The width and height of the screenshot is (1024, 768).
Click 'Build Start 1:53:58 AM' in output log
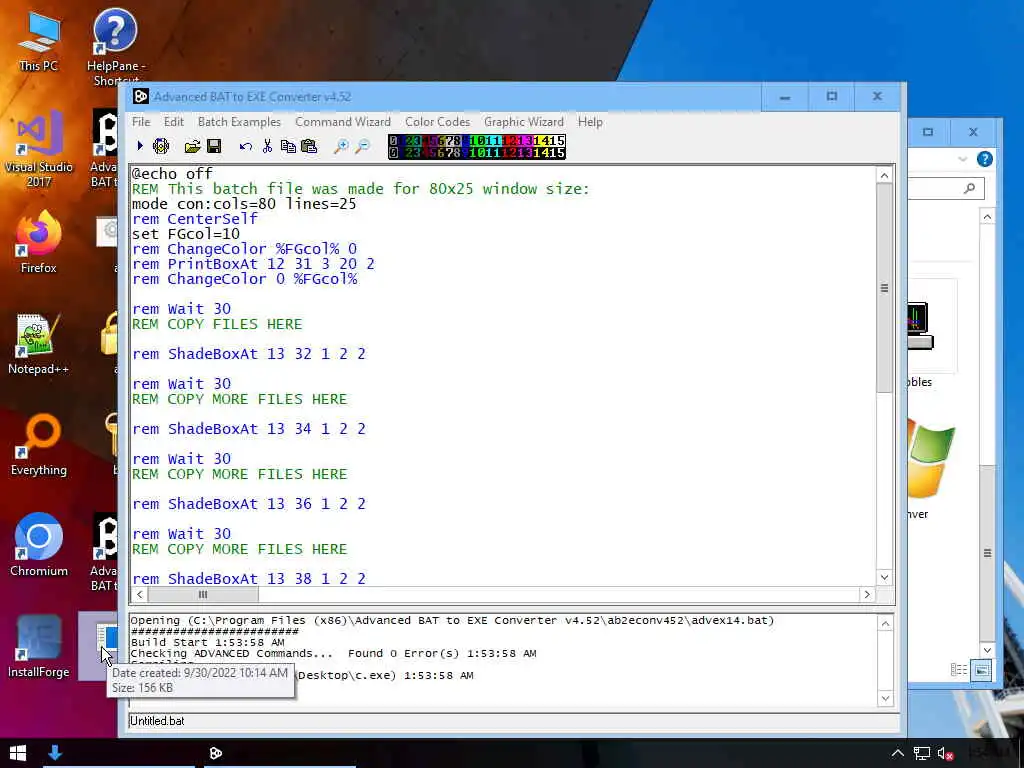click(x=207, y=642)
